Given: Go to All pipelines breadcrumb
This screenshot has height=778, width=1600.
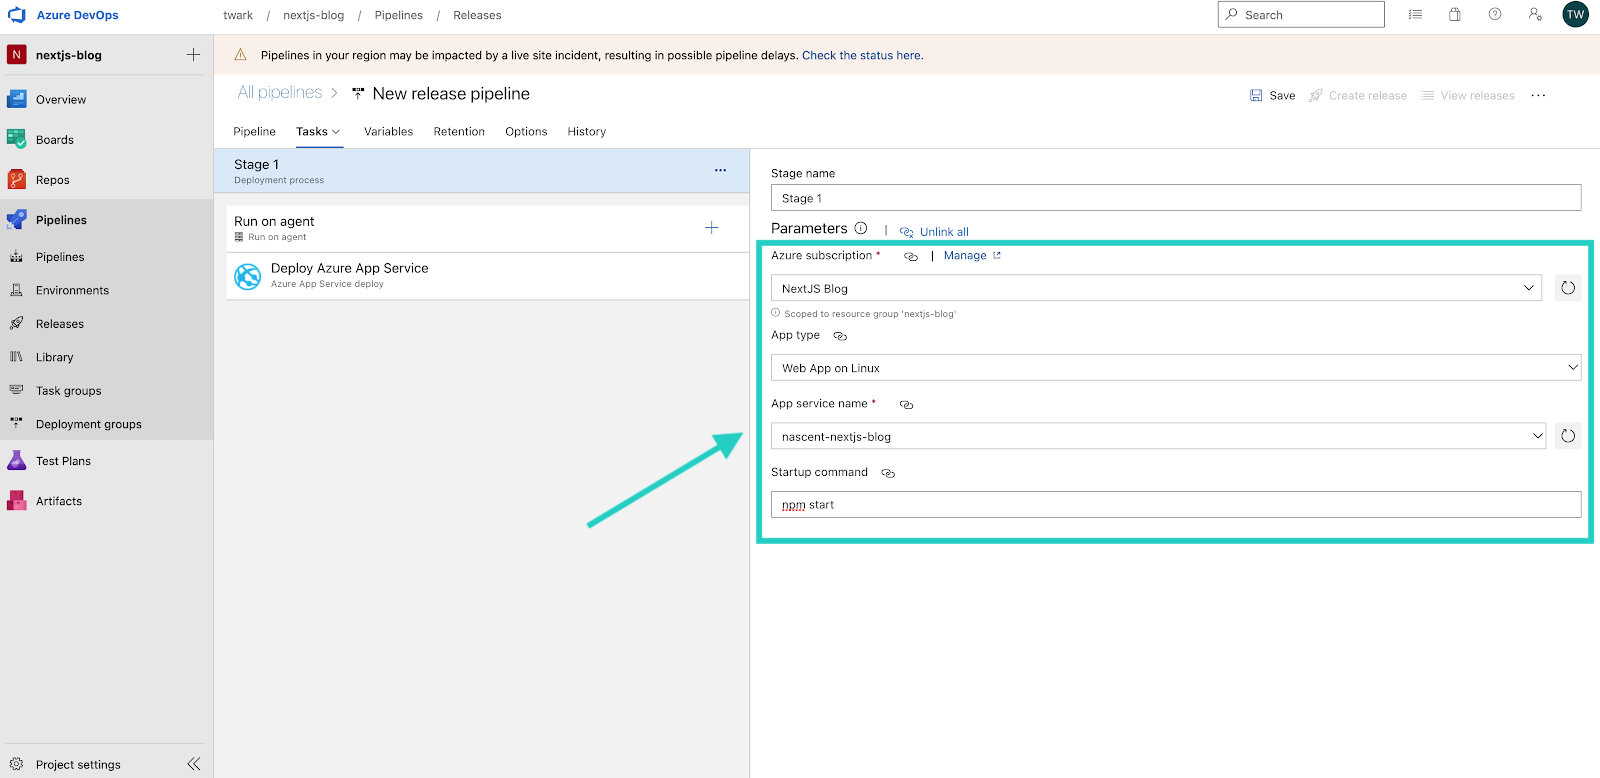Looking at the screenshot, I should point(280,92).
